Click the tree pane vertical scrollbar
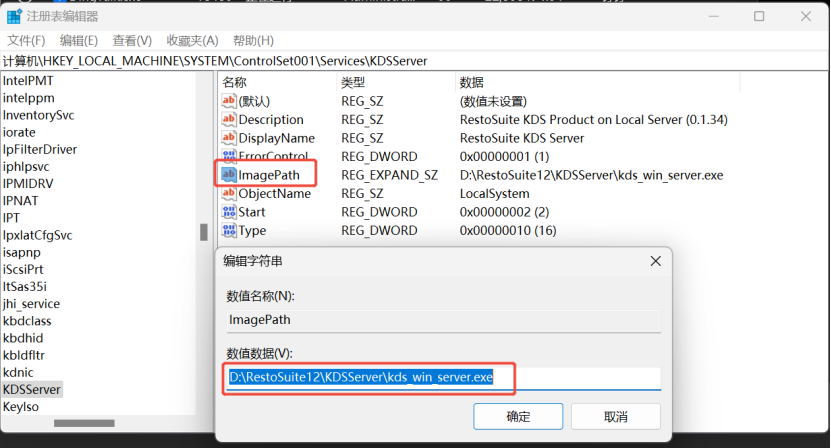Image resolution: width=831 pixels, height=448 pixels. pyautogui.click(x=204, y=232)
